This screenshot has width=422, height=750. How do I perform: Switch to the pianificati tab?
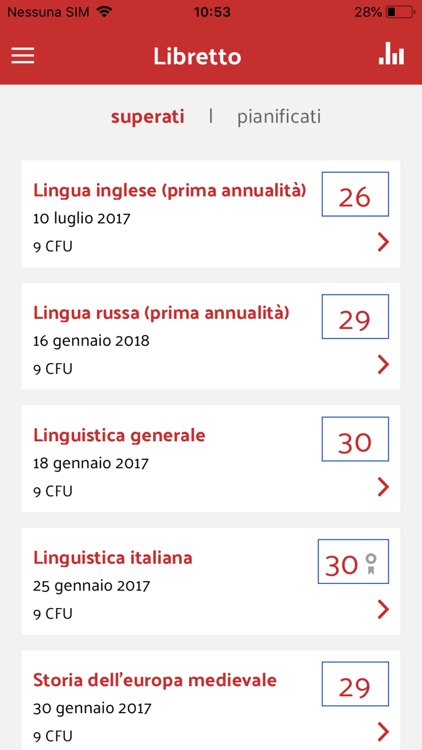pyautogui.click(x=279, y=116)
